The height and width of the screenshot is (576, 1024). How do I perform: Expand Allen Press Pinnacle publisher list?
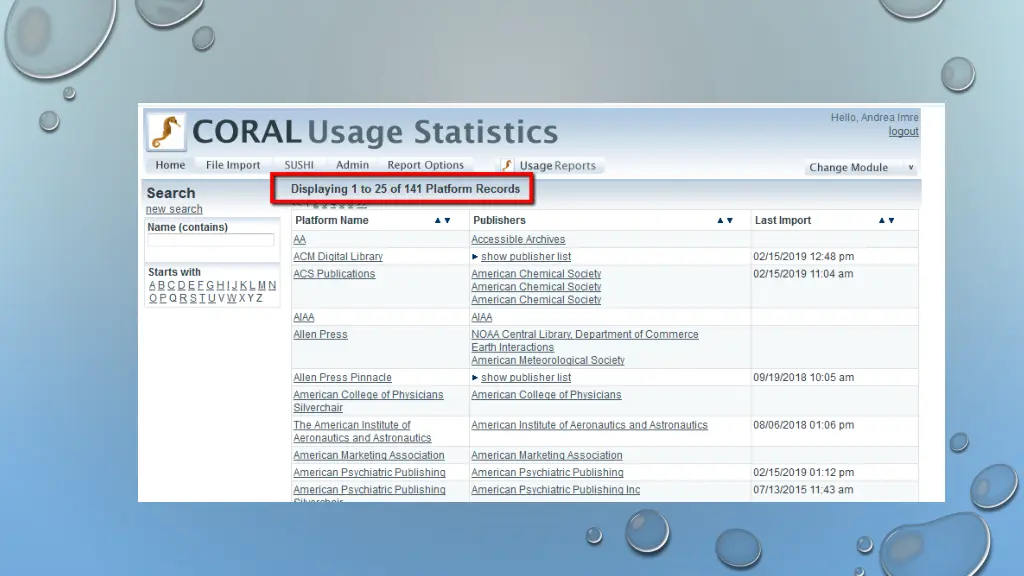click(x=521, y=377)
